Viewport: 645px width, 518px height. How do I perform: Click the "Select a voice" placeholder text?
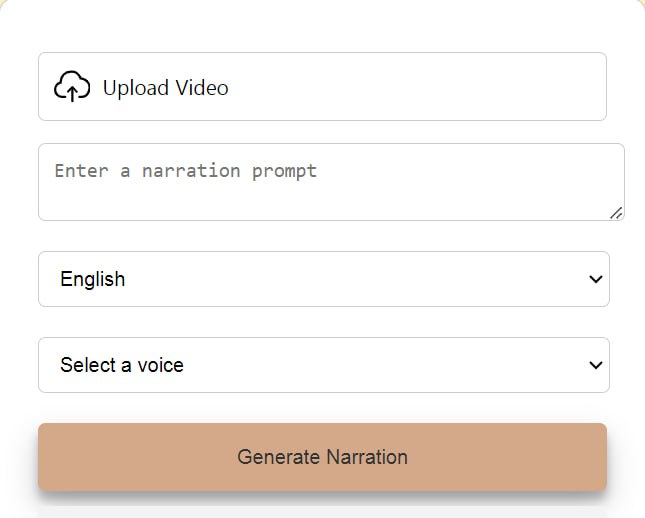[x=122, y=365]
